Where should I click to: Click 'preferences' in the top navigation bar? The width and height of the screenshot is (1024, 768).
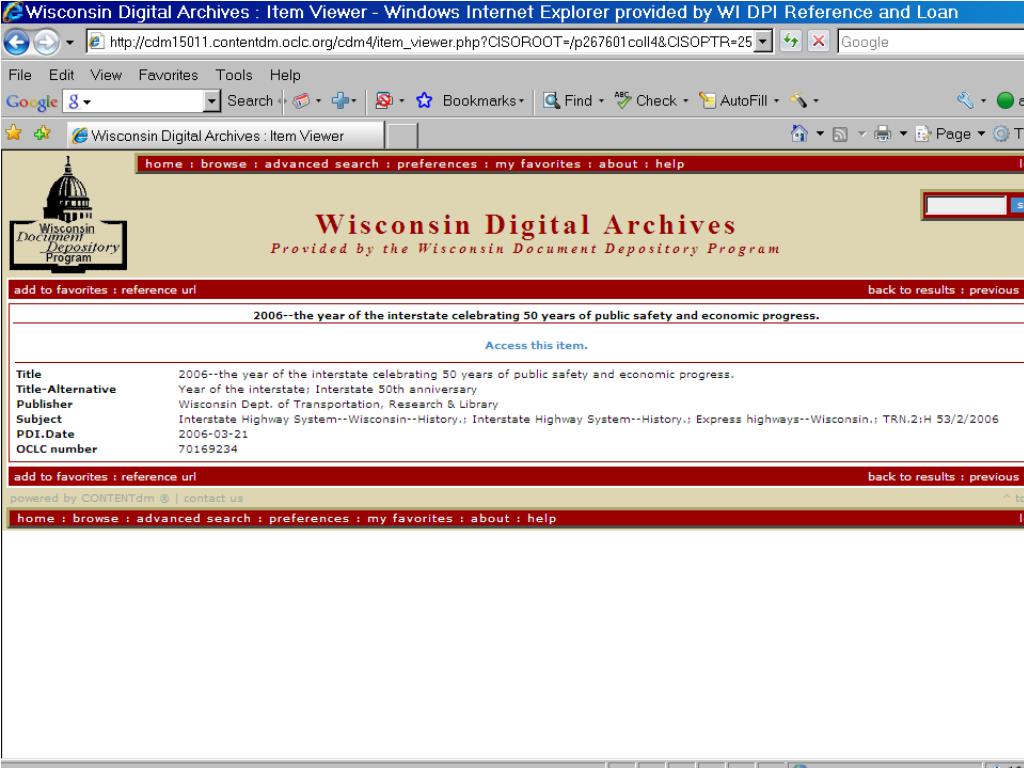[x=437, y=164]
